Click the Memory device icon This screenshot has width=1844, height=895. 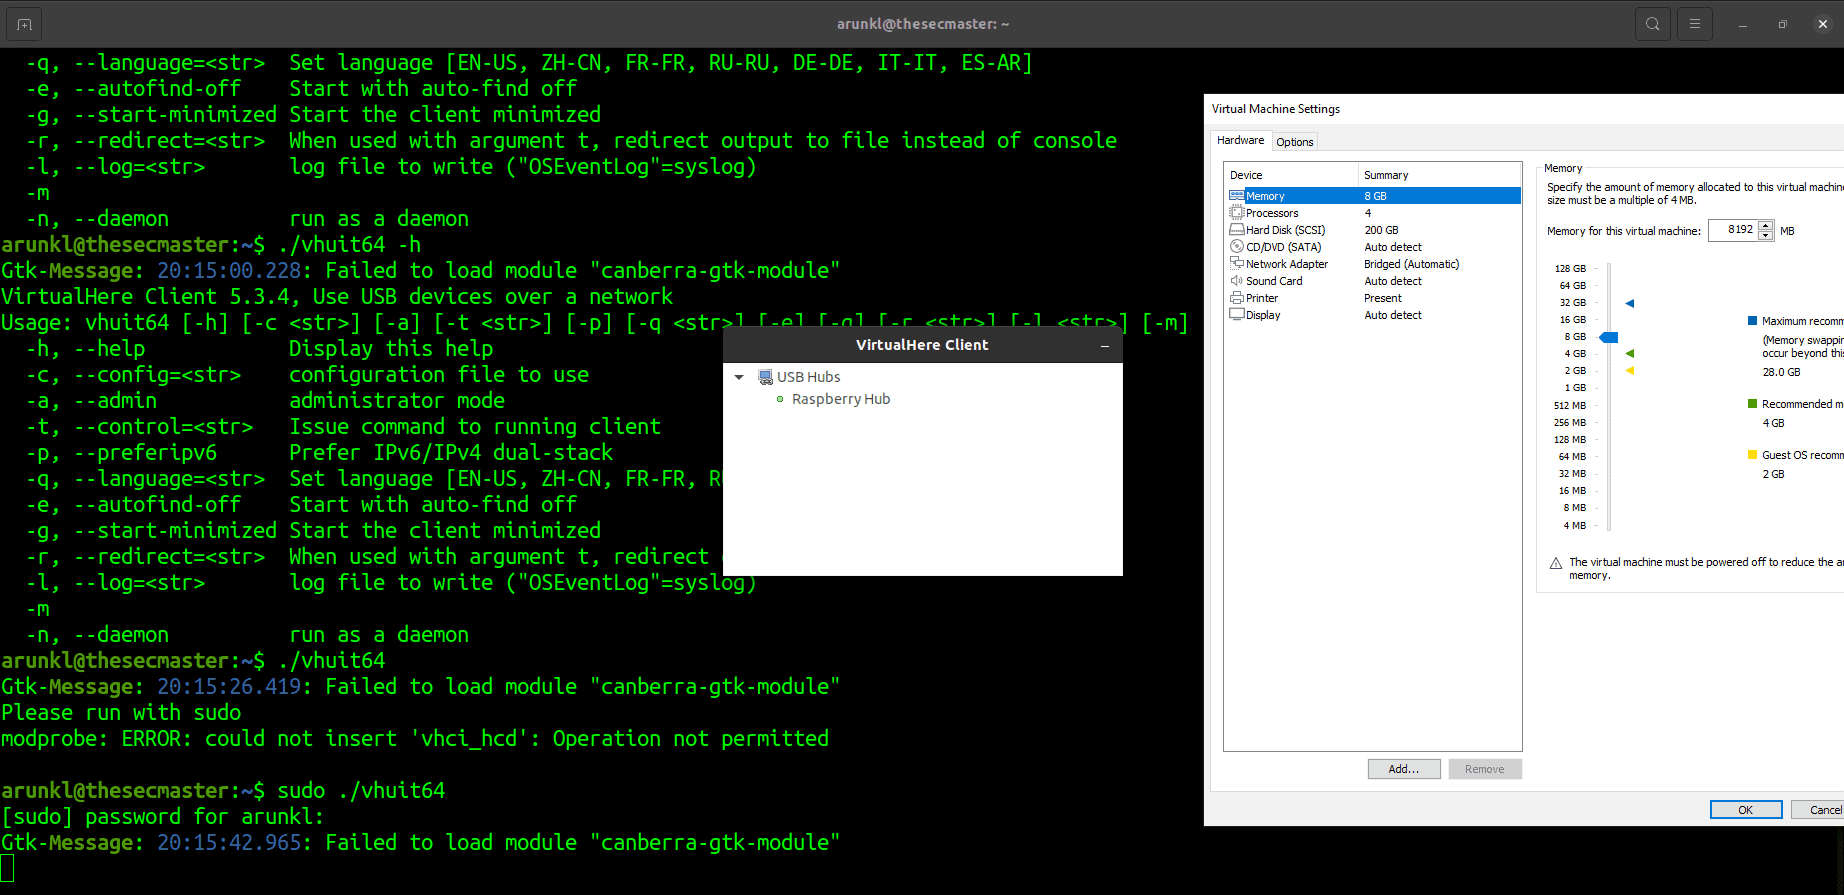[1237, 196]
